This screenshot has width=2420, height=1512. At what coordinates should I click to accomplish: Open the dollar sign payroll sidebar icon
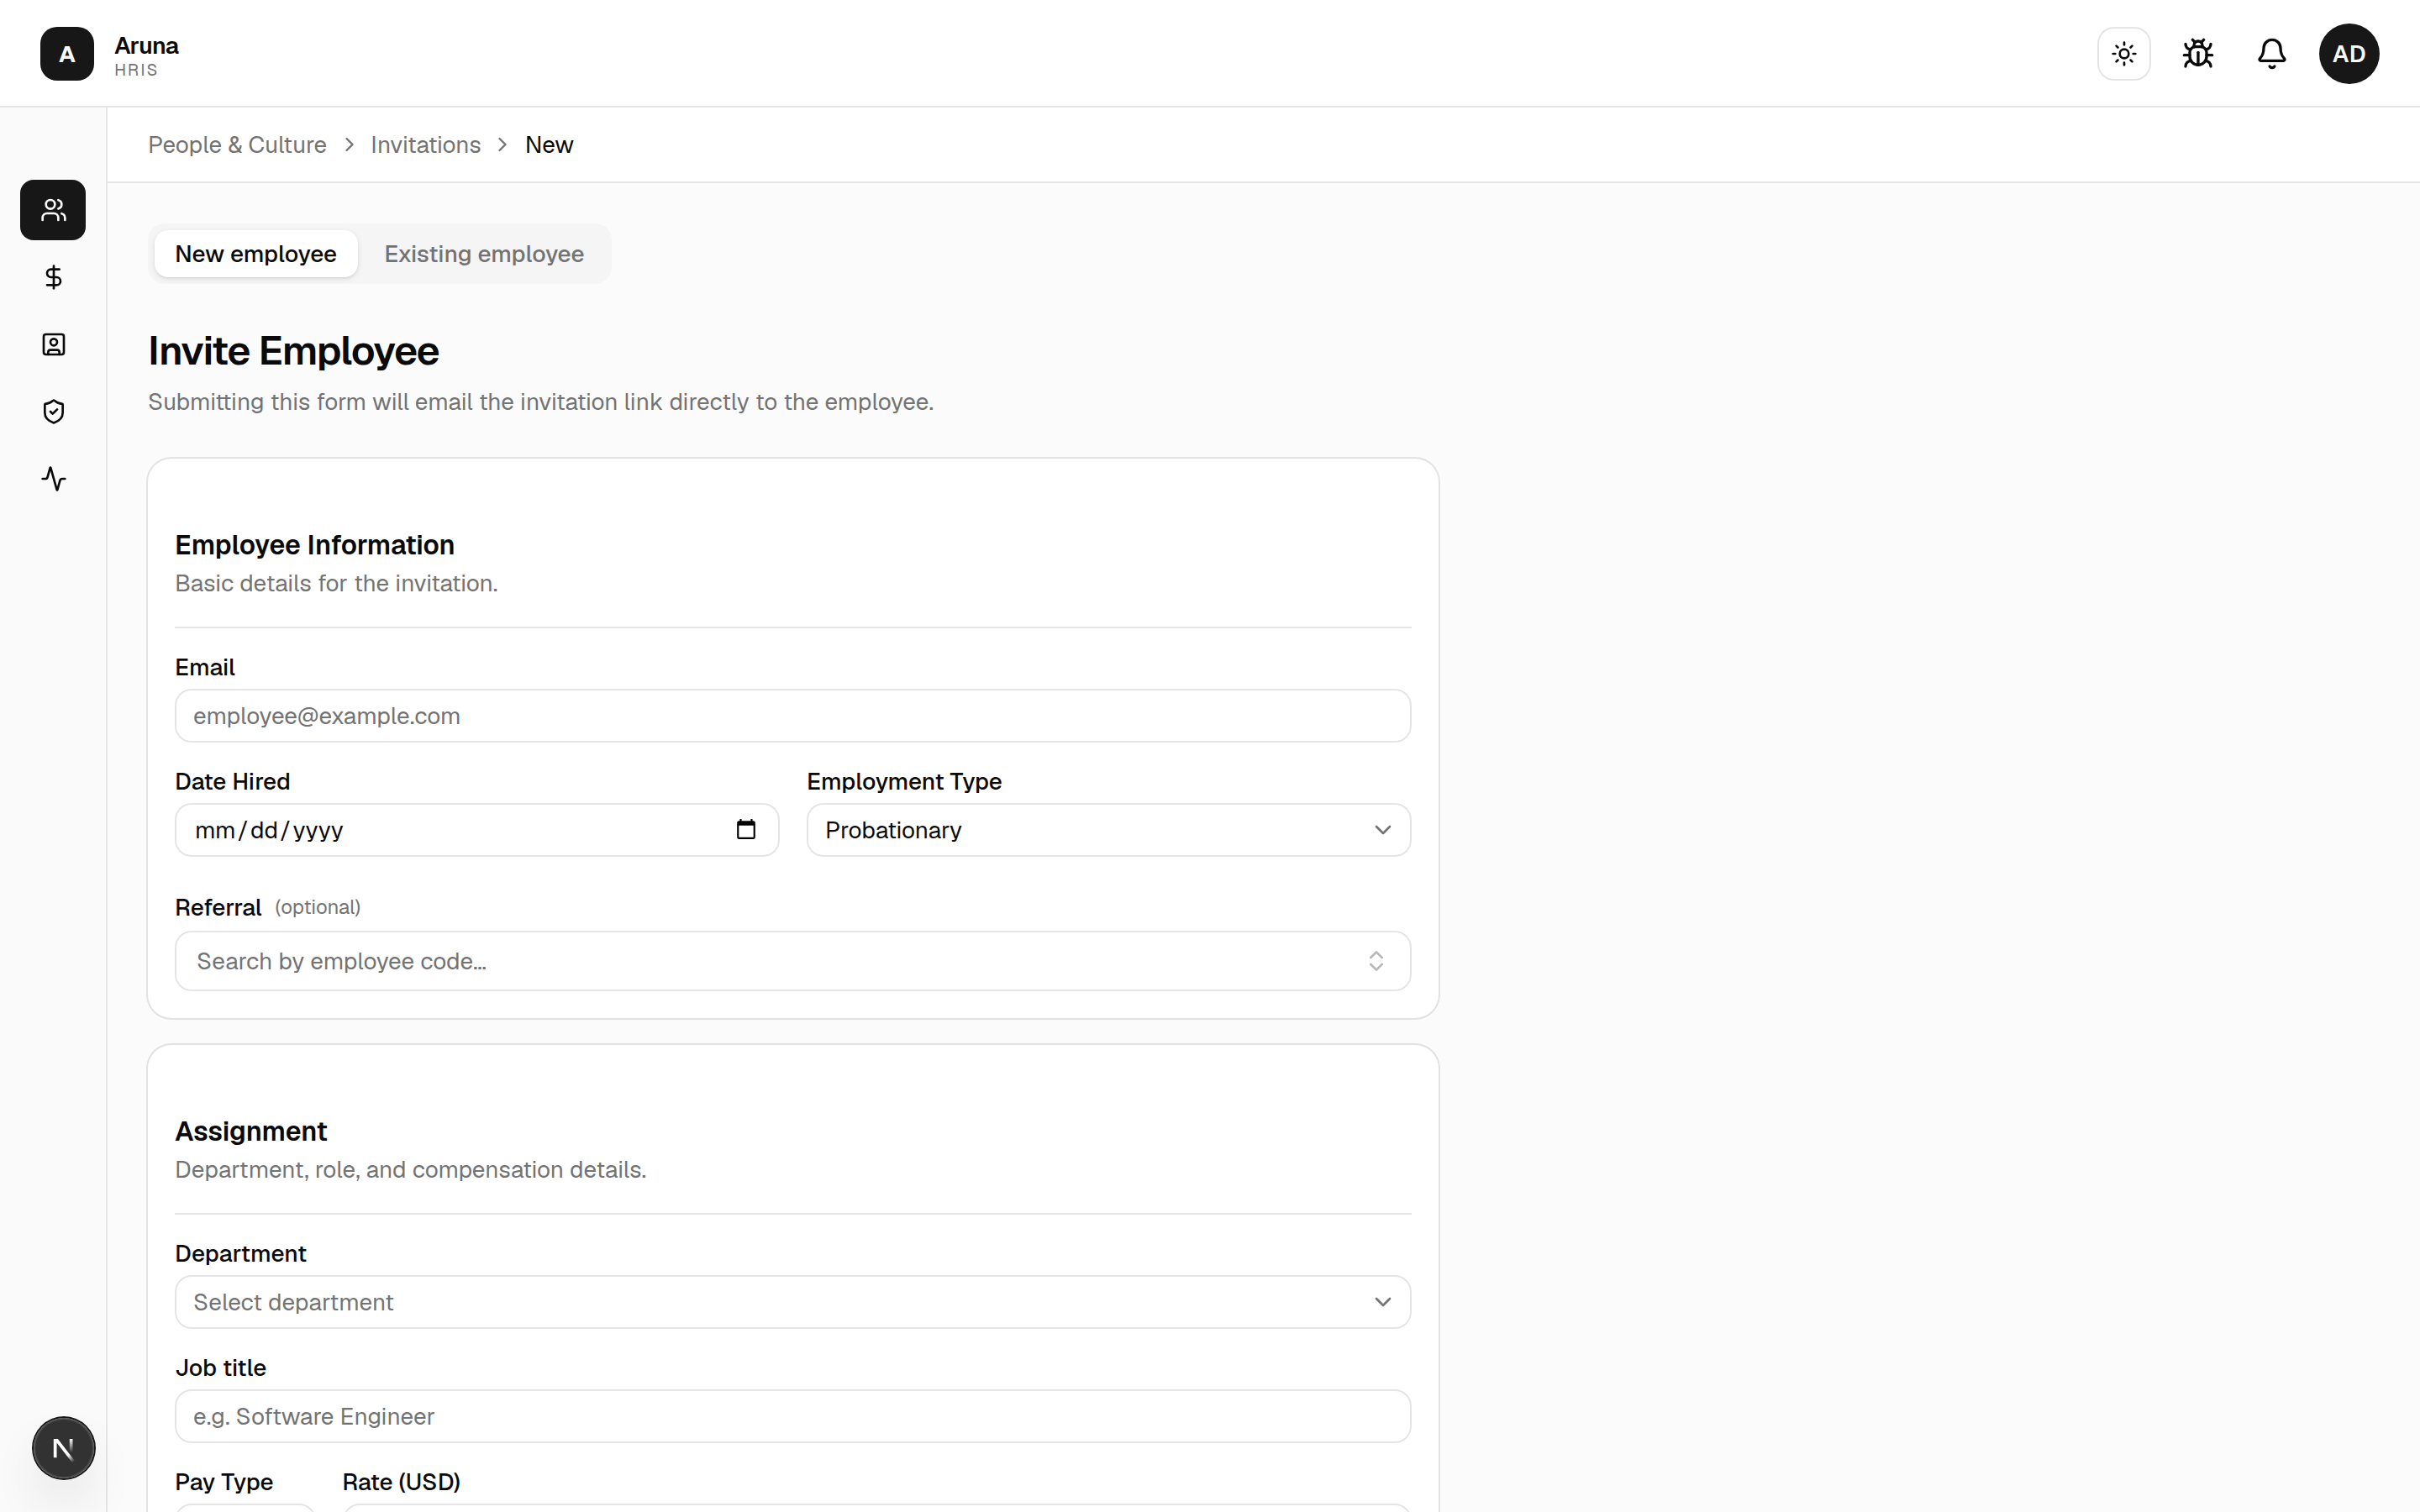53,277
